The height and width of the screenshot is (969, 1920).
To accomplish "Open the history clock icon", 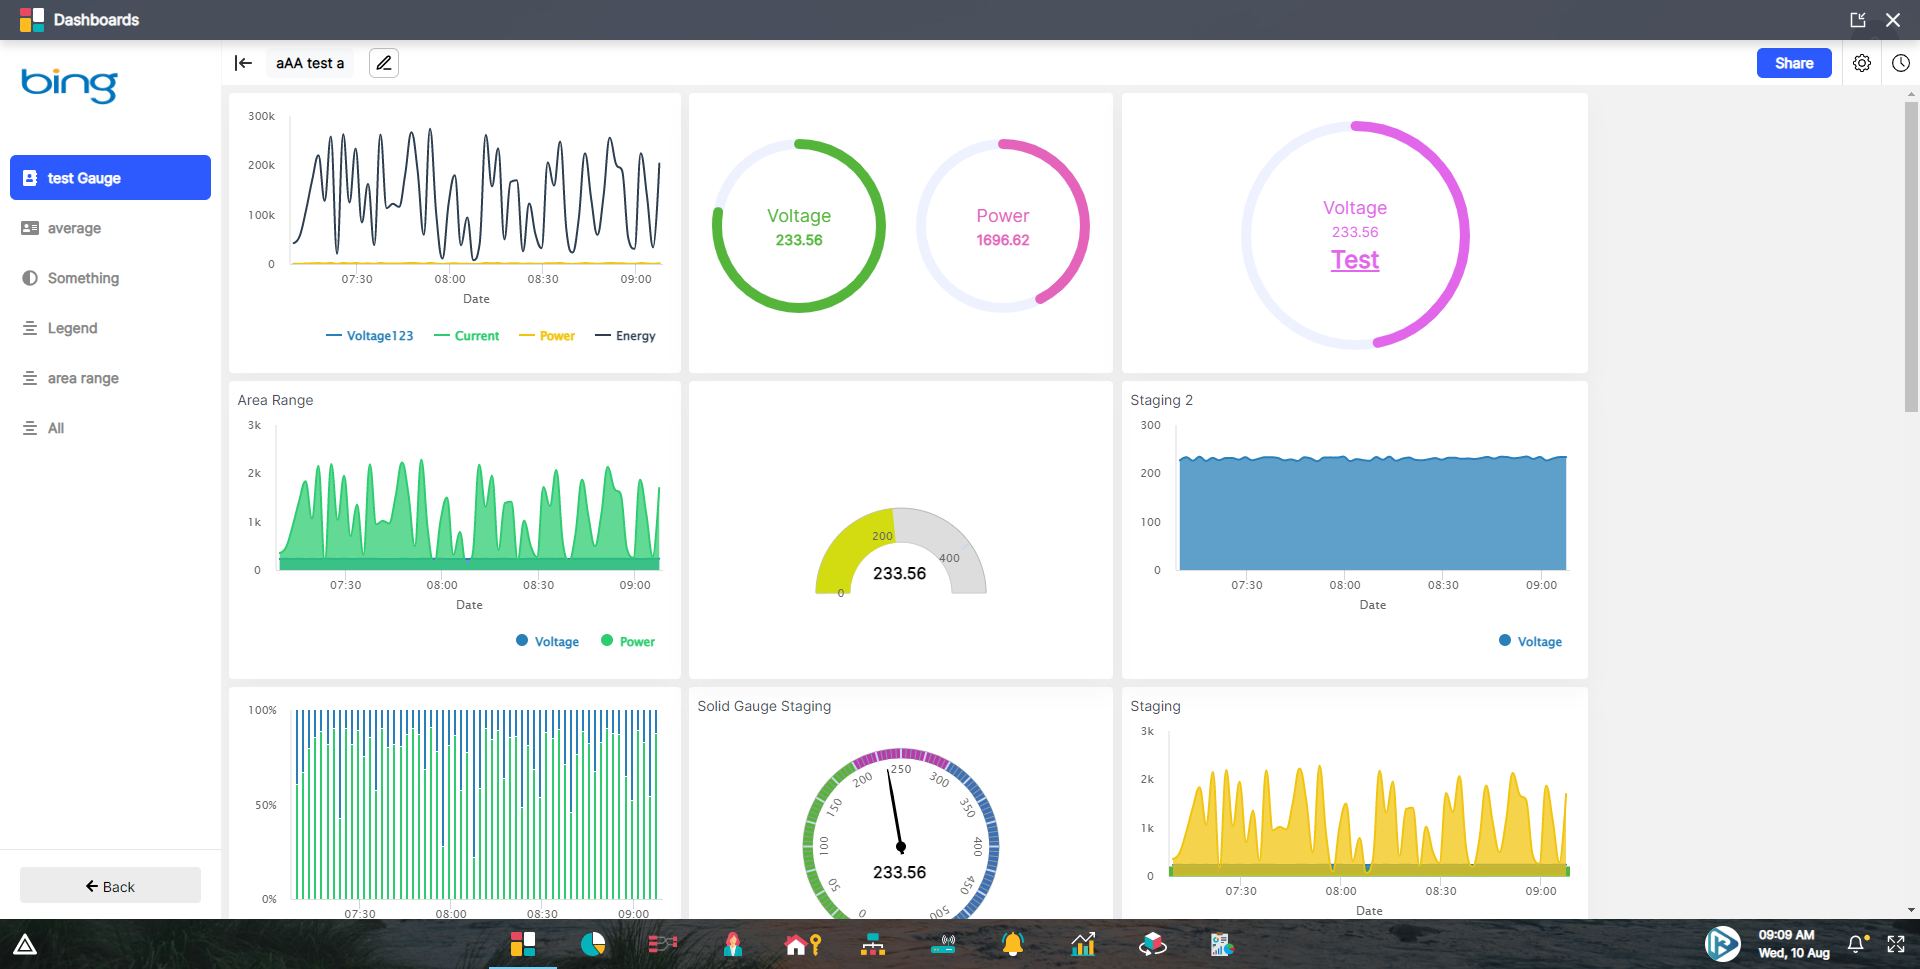I will [x=1901, y=63].
